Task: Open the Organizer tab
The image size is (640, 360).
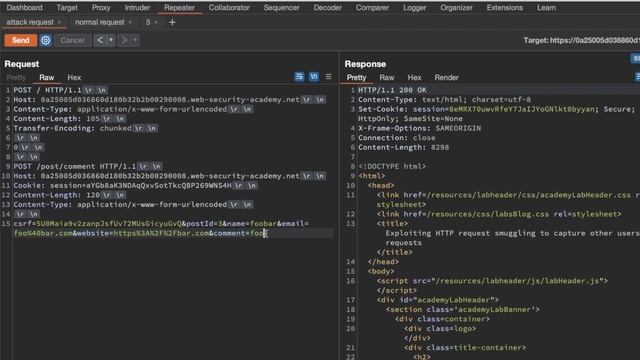Action: (456, 8)
